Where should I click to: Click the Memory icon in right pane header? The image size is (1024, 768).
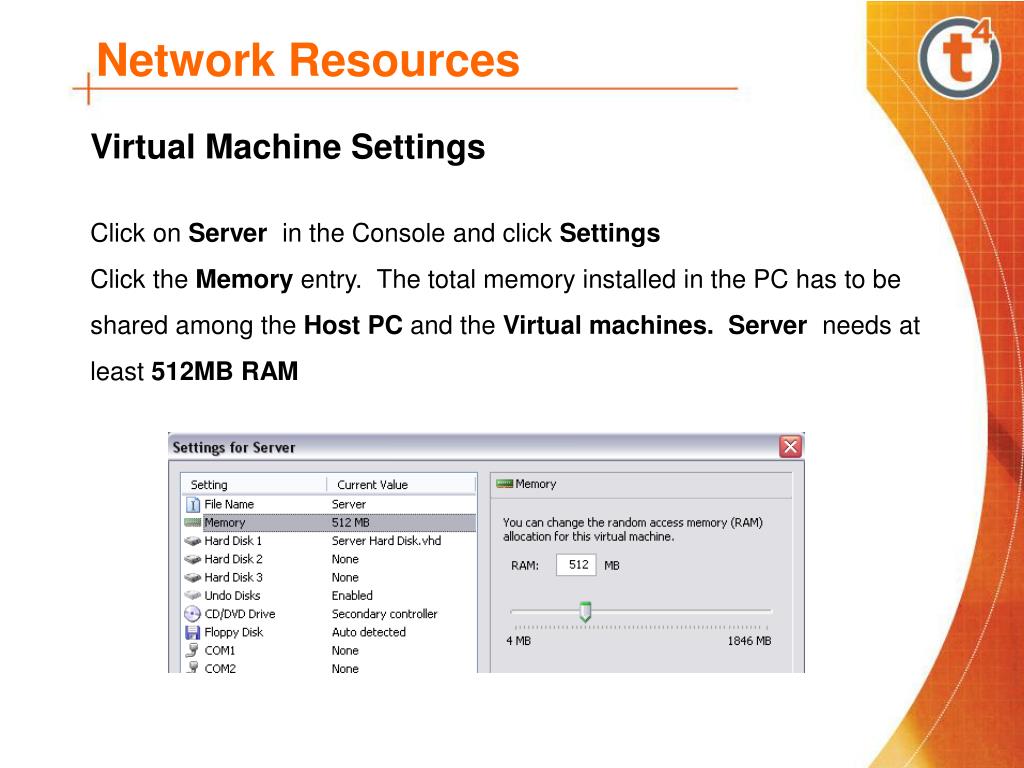coord(505,484)
